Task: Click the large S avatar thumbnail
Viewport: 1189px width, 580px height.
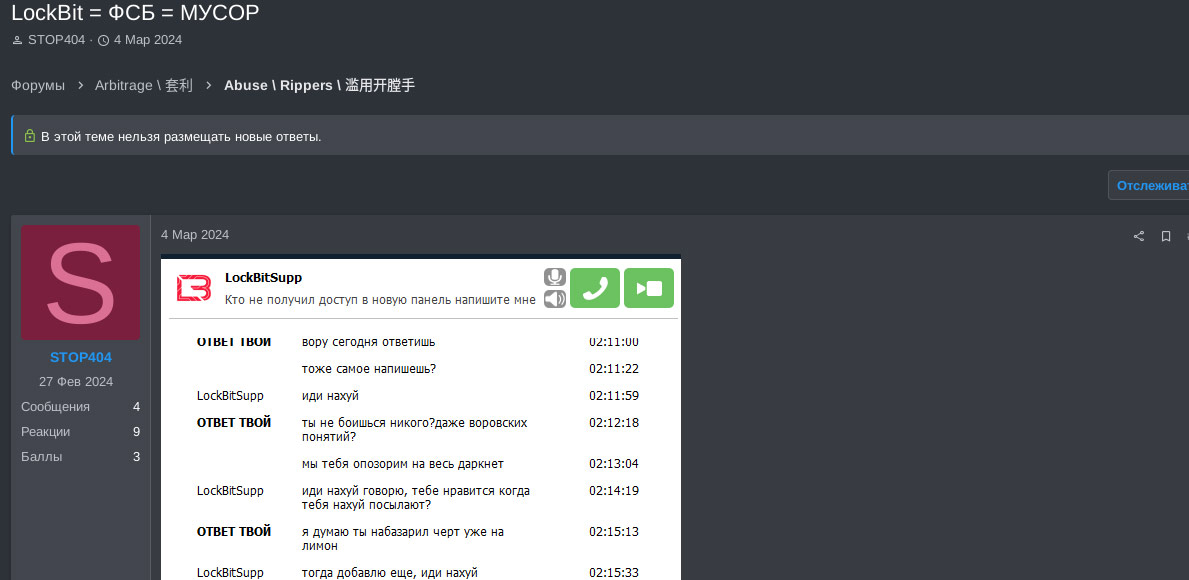Action: tap(81, 282)
